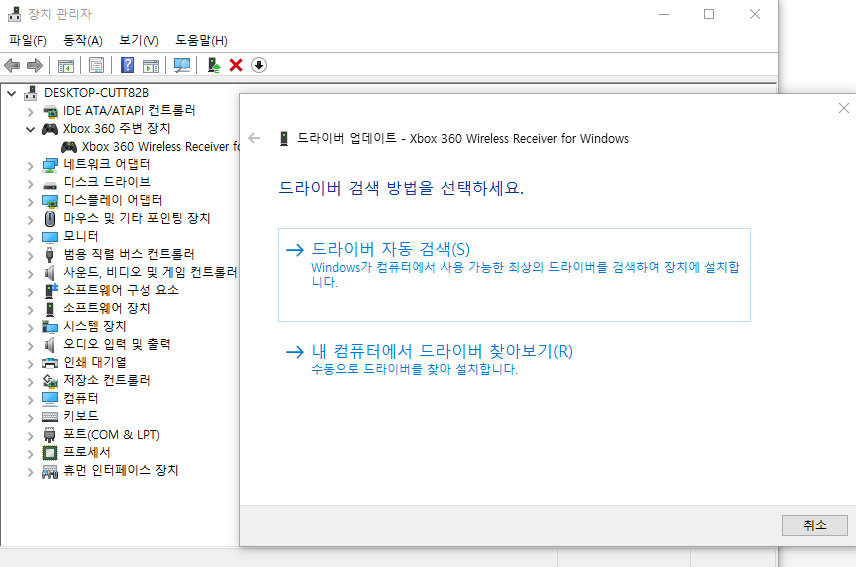
Task: Open Properties toolbar icon in Device Manager
Action: coord(97,65)
